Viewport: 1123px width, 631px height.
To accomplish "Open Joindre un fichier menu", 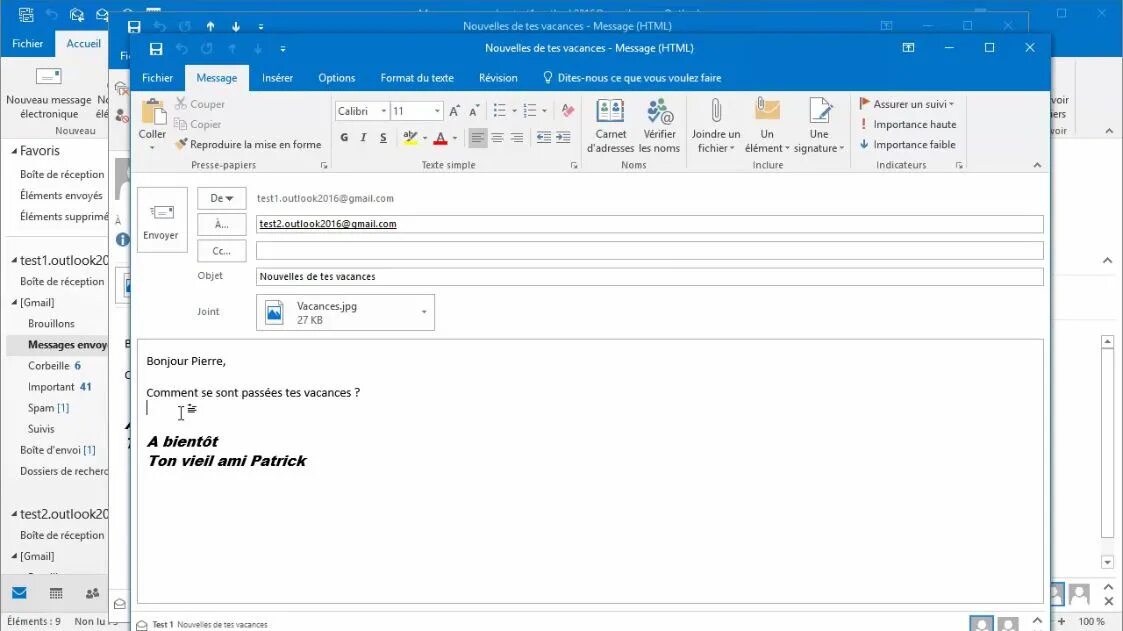I will [x=715, y=126].
